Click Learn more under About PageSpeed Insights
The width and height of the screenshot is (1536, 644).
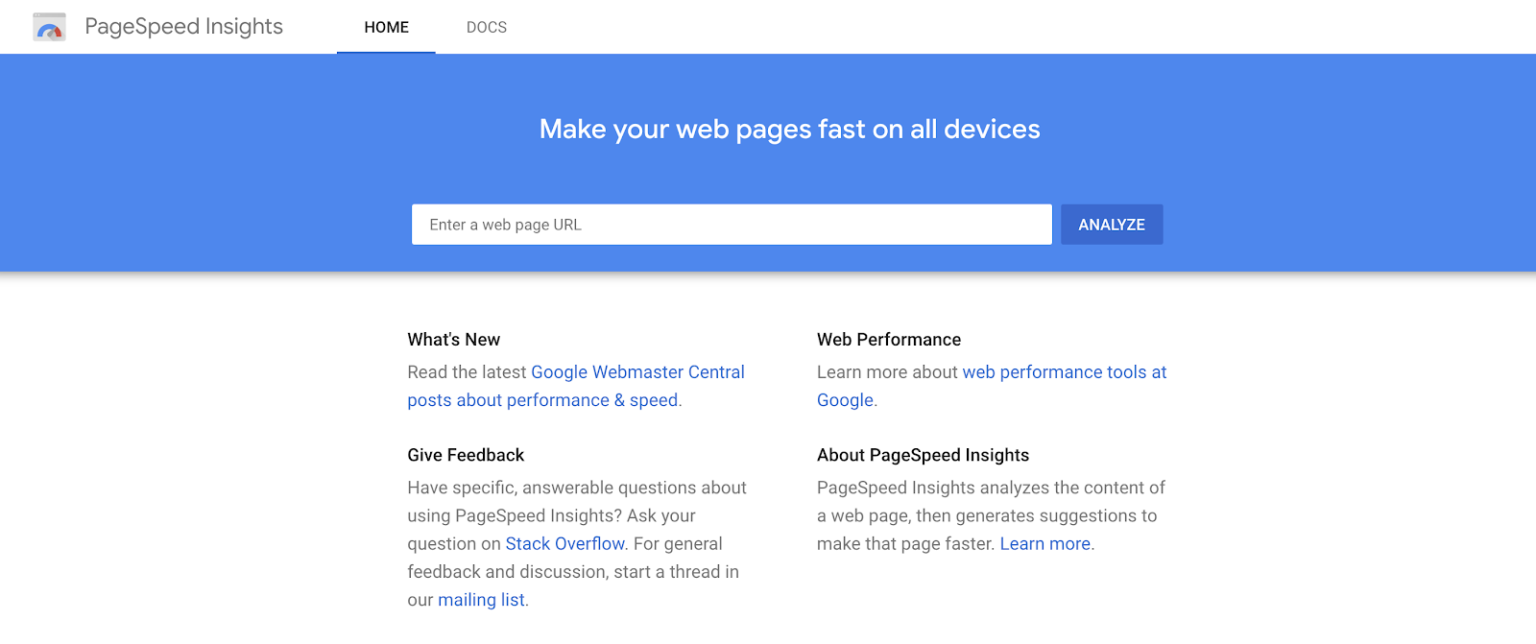click(1045, 543)
